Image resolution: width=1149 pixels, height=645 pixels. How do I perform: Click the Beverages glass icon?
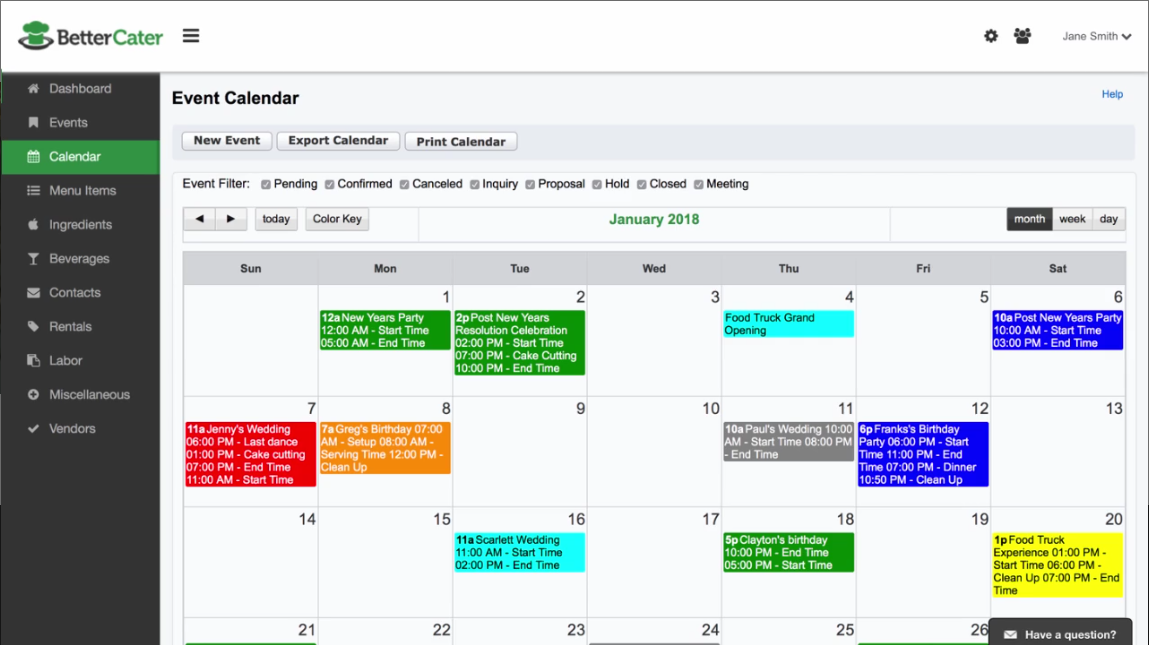click(x=33, y=259)
